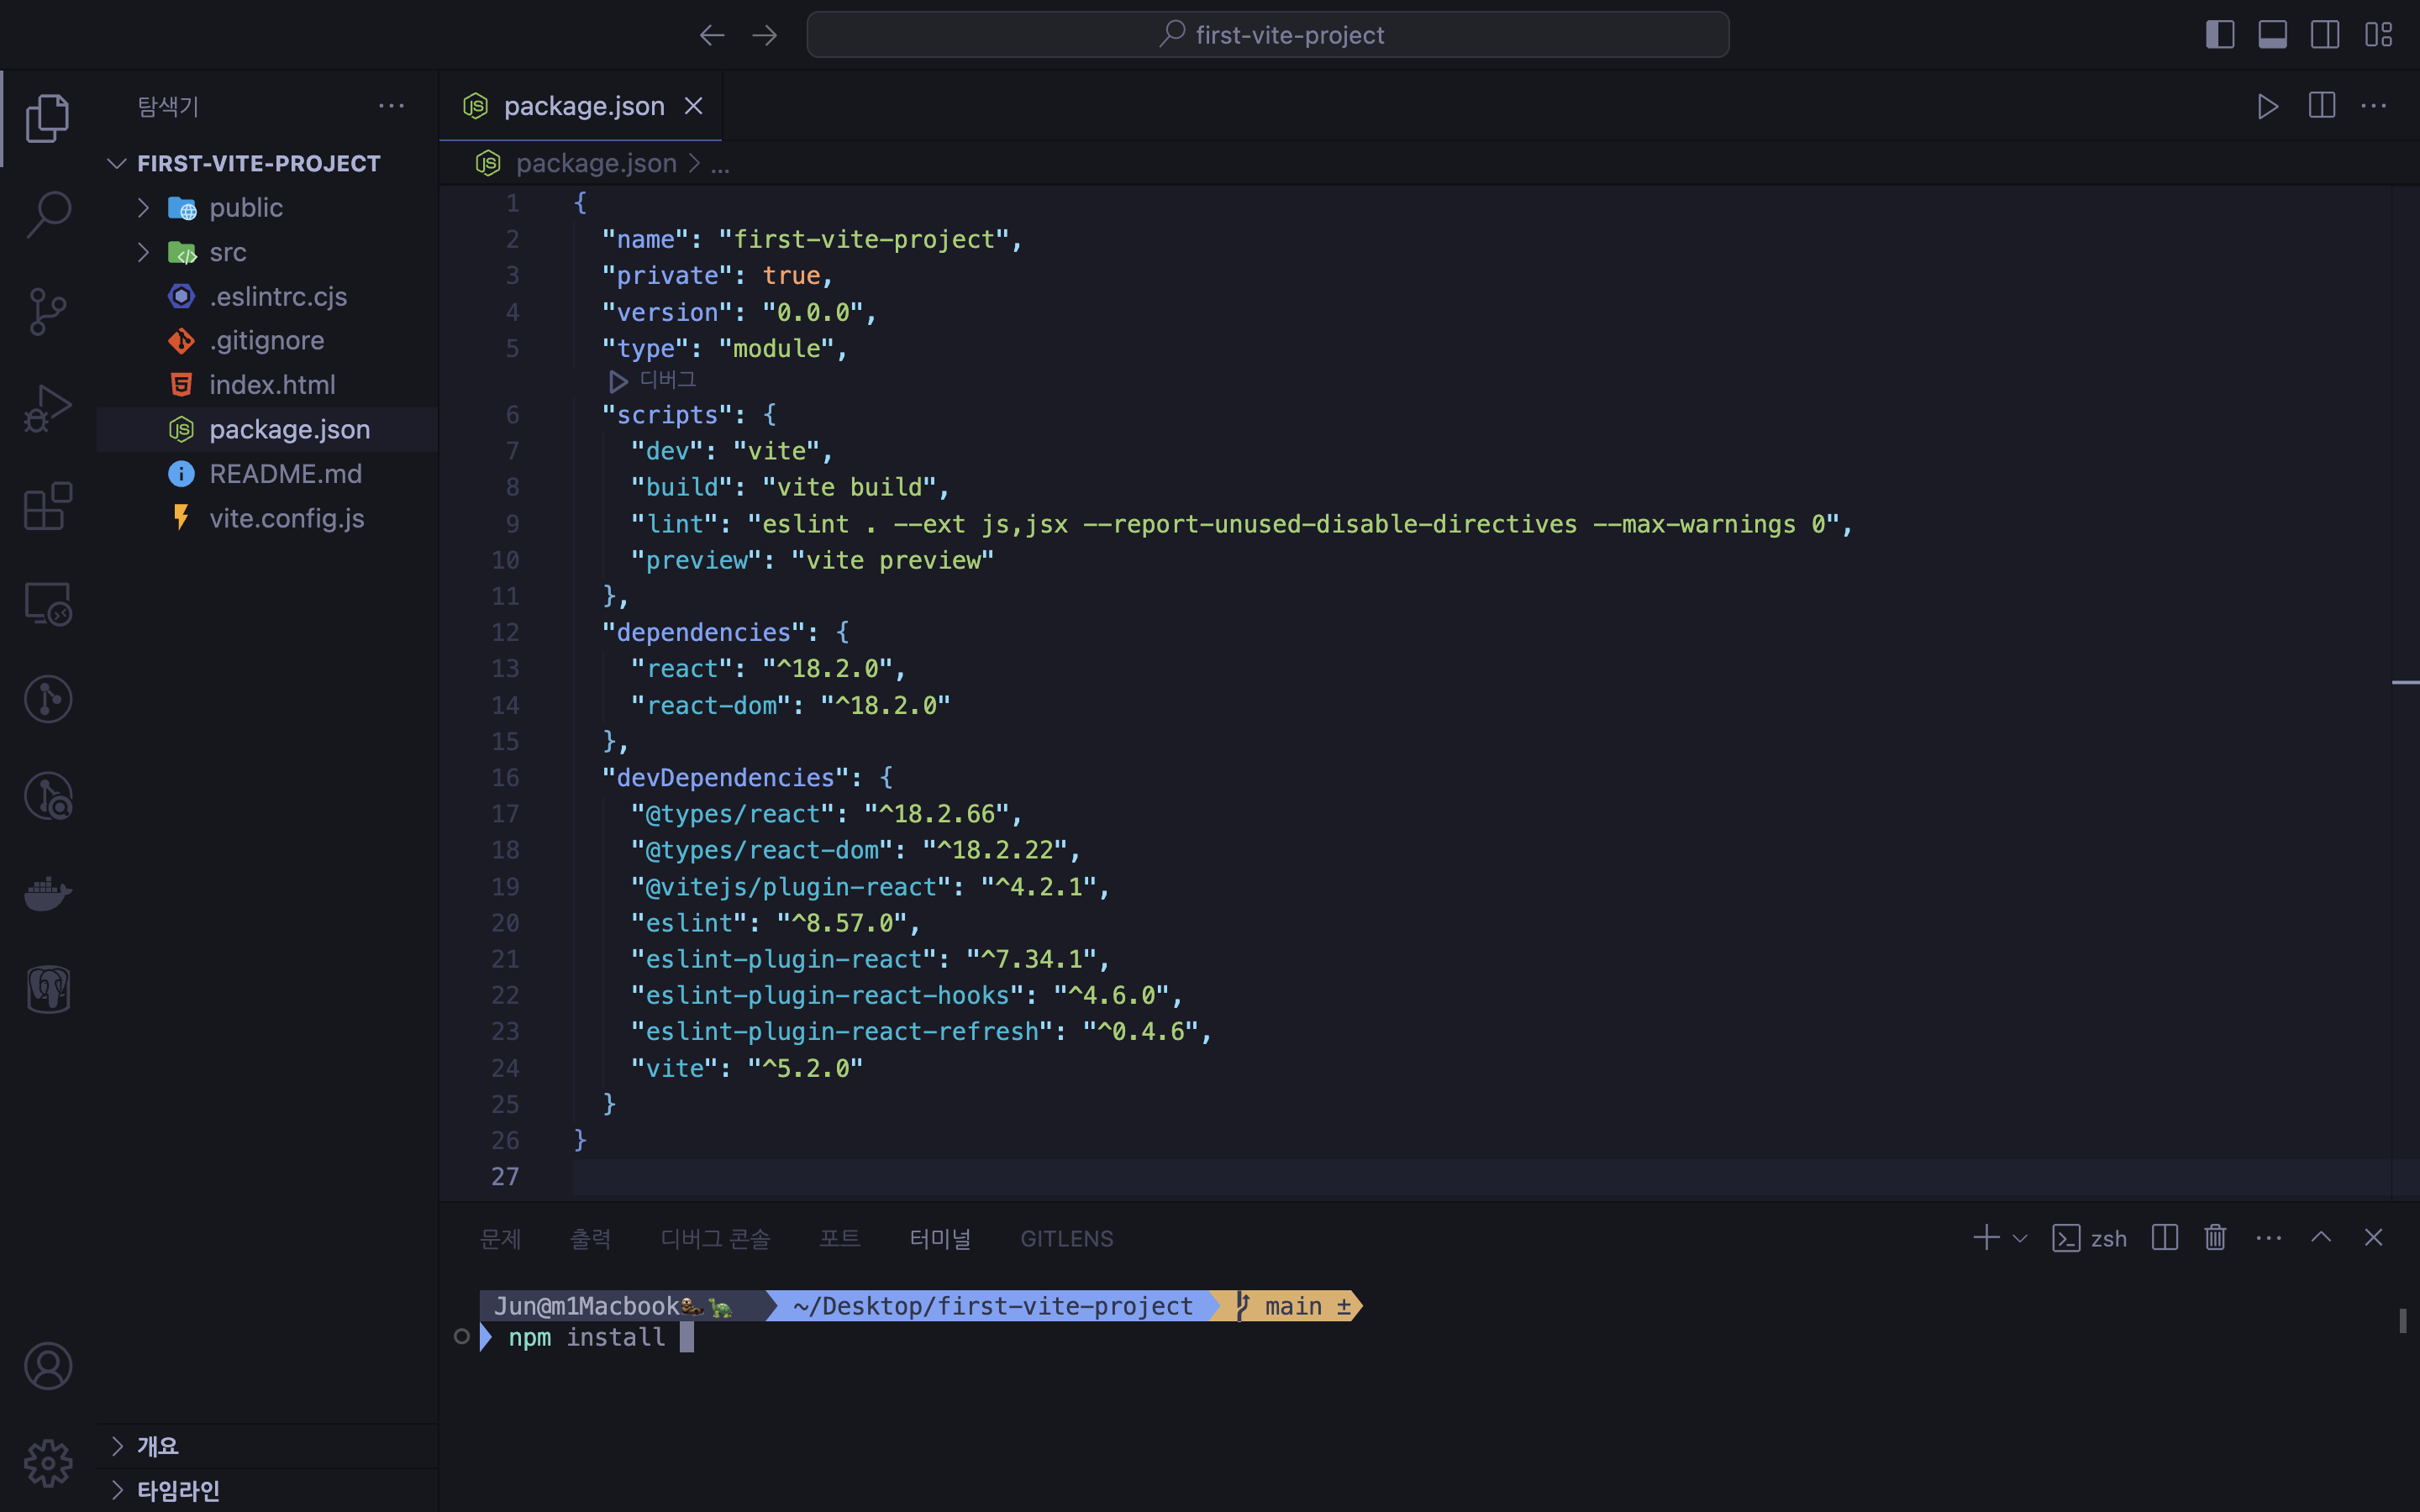The height and width of the screenshot is (1512, 2420).
Task: Toggle the primary sidebar visibility
Action: coord(2219,35)
